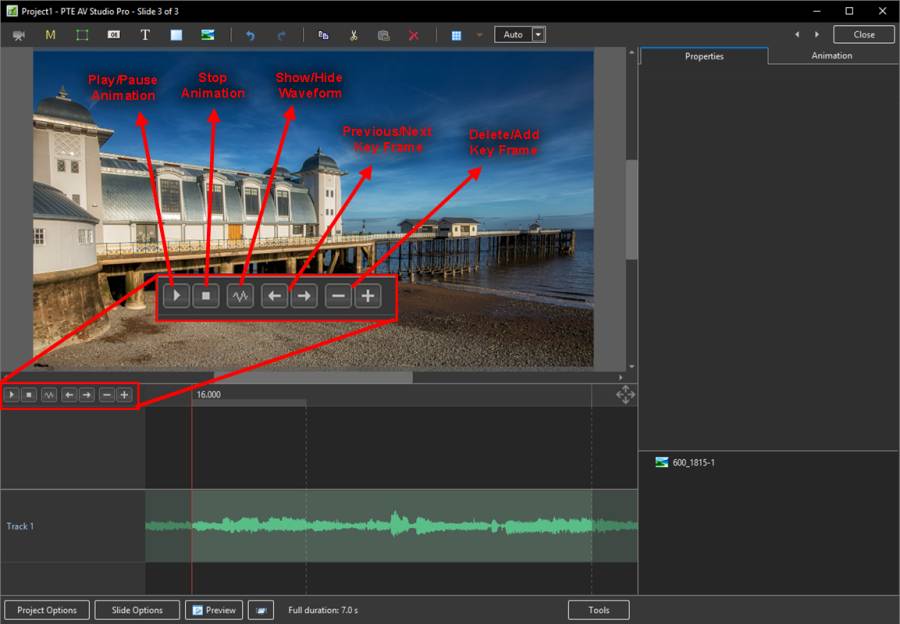Click the Mask (M) icon in toolbar

click(x=51, y=35)
